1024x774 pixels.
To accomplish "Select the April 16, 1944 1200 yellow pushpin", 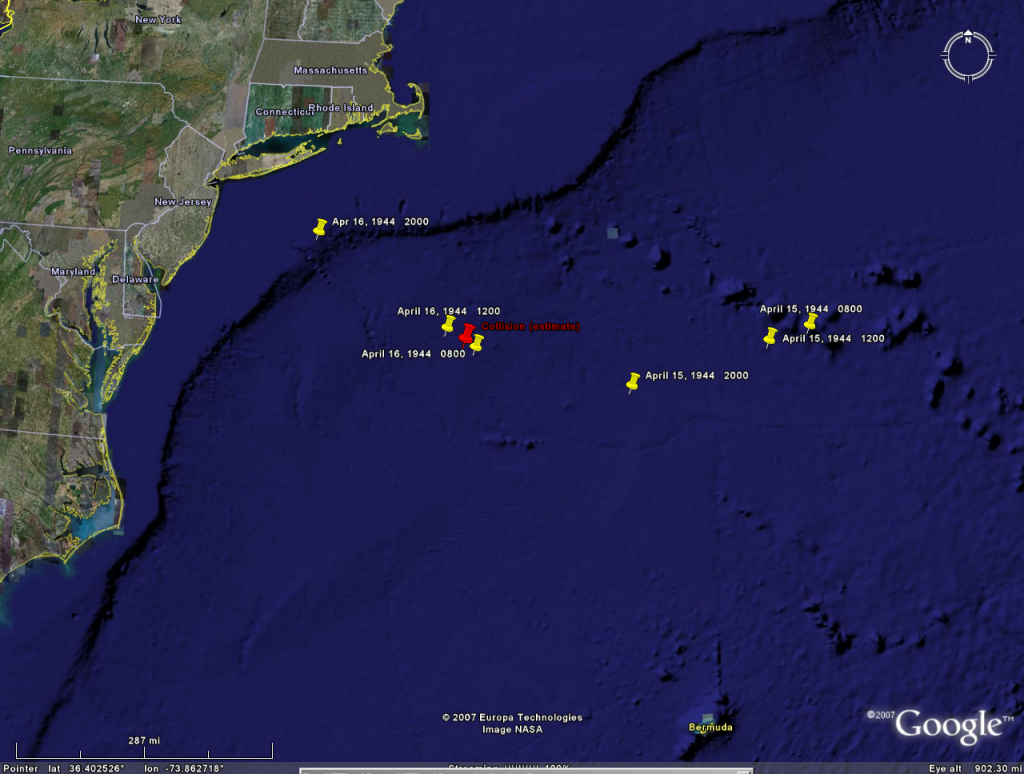I will pyautogui.click(x=449, y=325).
